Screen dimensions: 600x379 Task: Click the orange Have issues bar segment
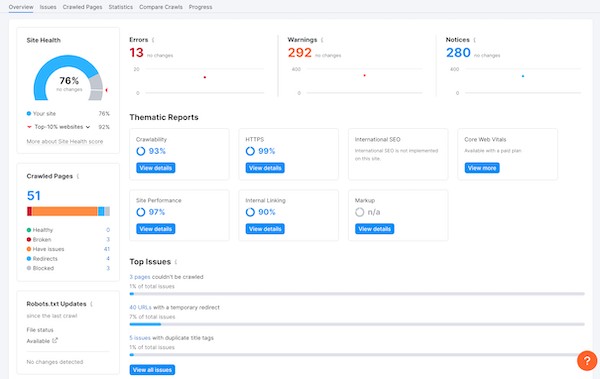(x=65, y=211)
